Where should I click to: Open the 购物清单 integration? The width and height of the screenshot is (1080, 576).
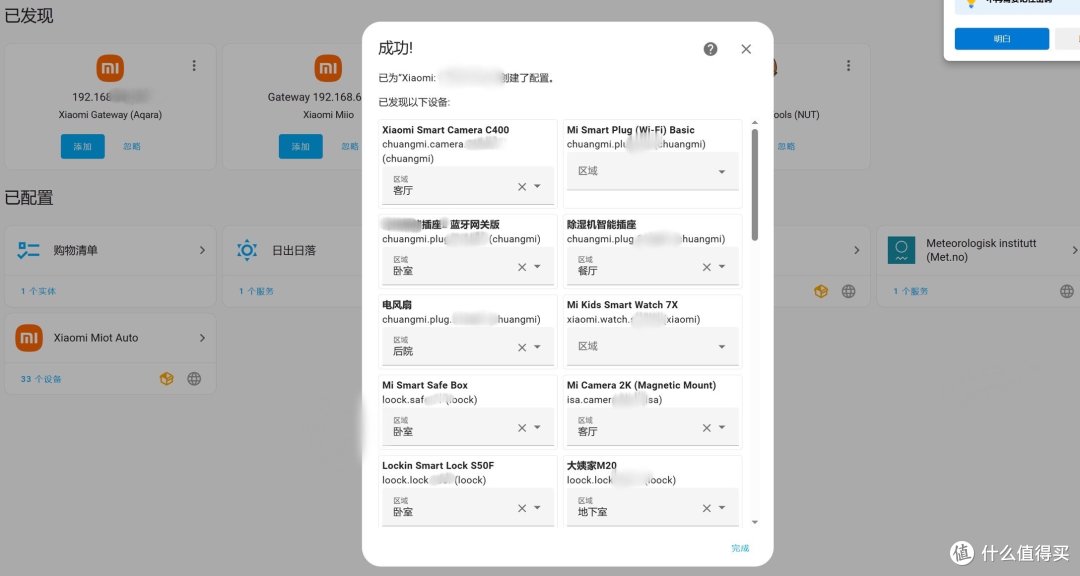pyautogui.click(x=110, y=250)
